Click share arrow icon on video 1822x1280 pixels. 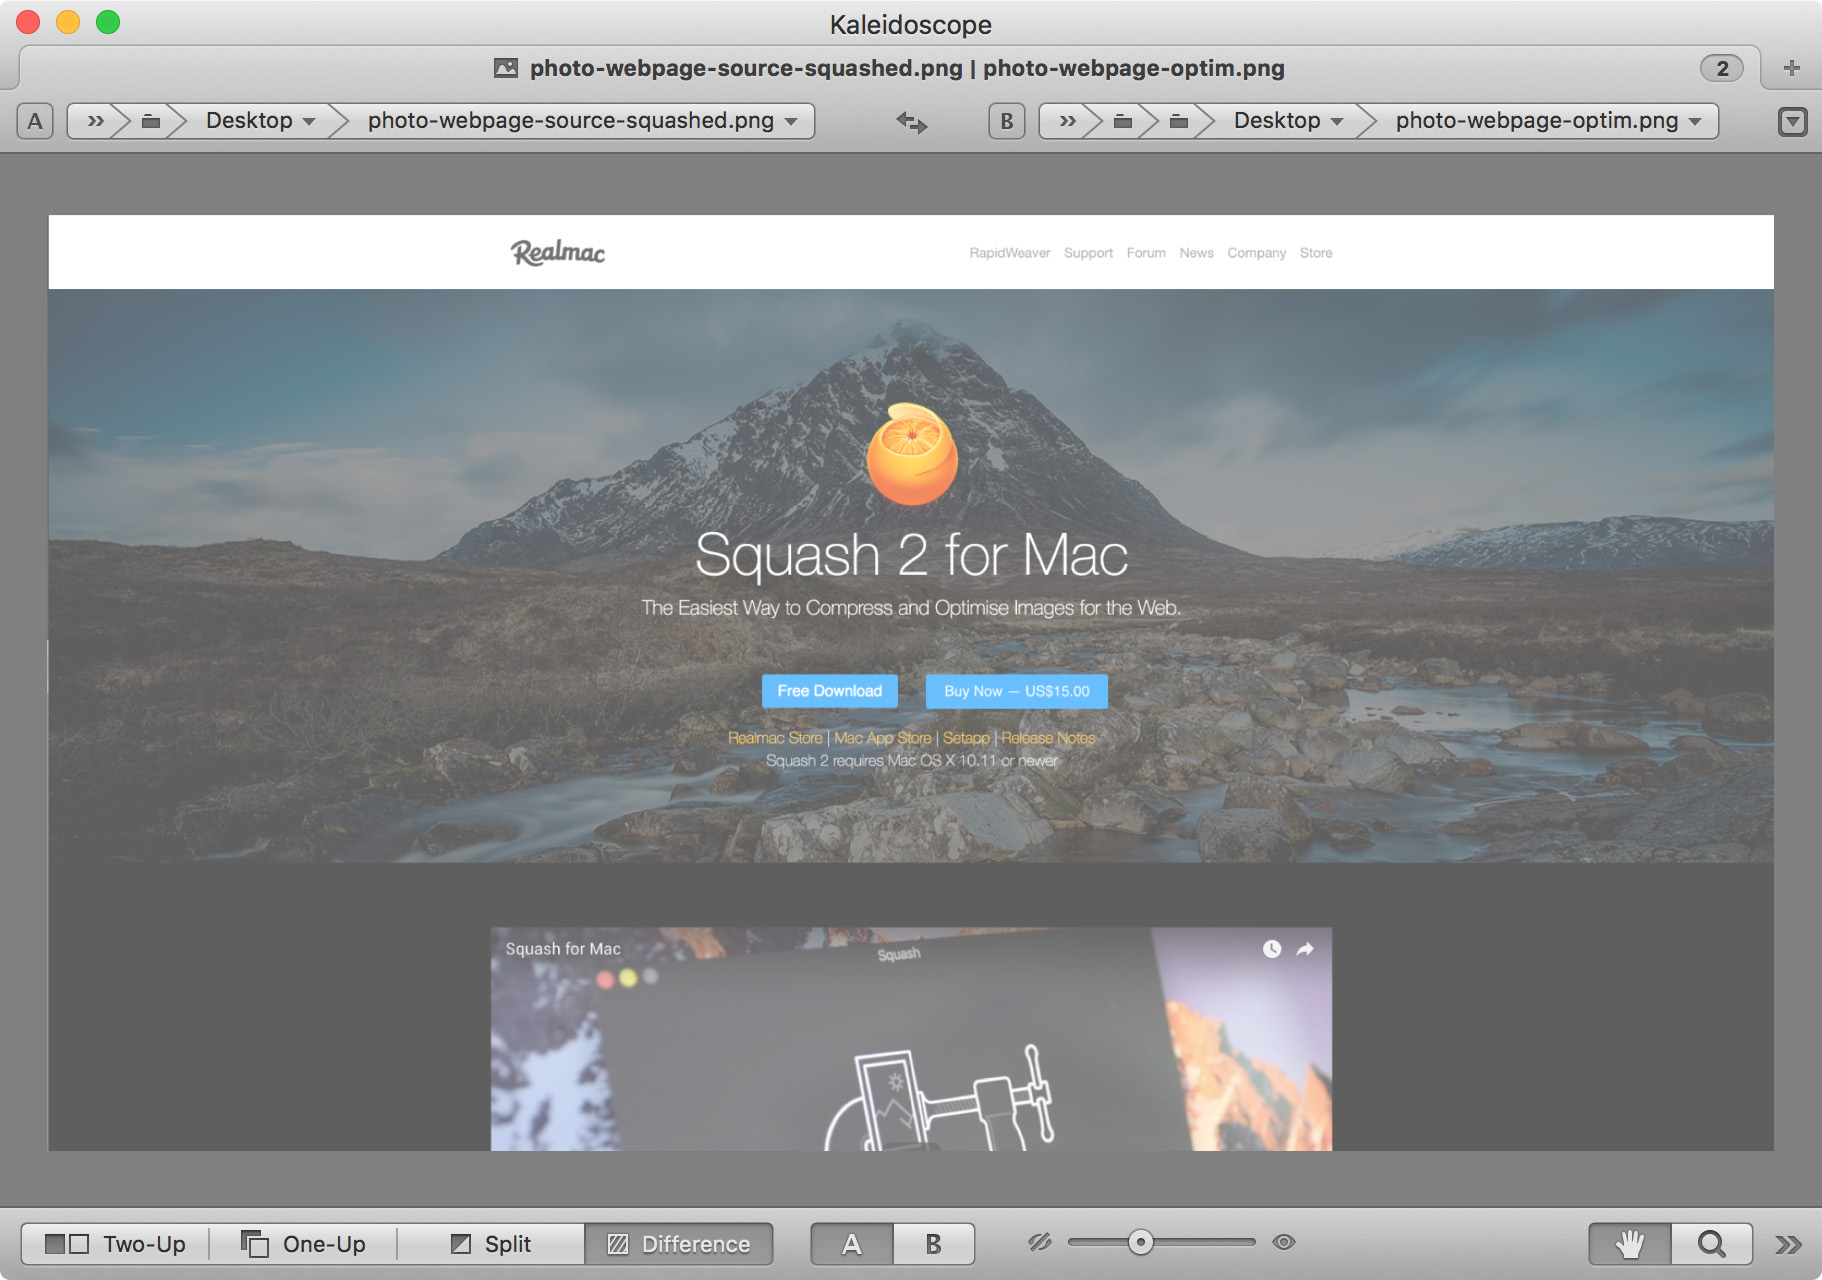[1305, 949]
